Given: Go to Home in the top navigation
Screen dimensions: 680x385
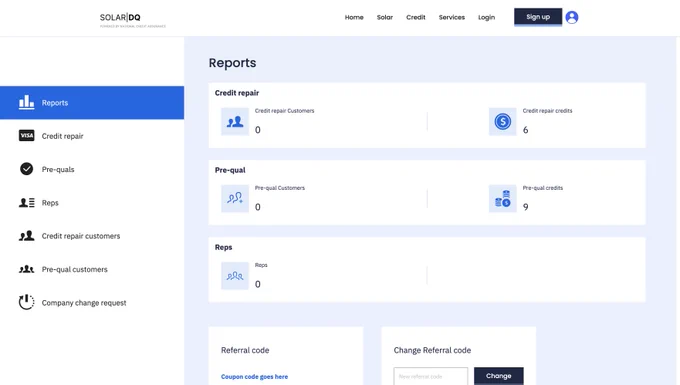Looking at the screenshot, I should pyautogui.click(x=354, y=17).
